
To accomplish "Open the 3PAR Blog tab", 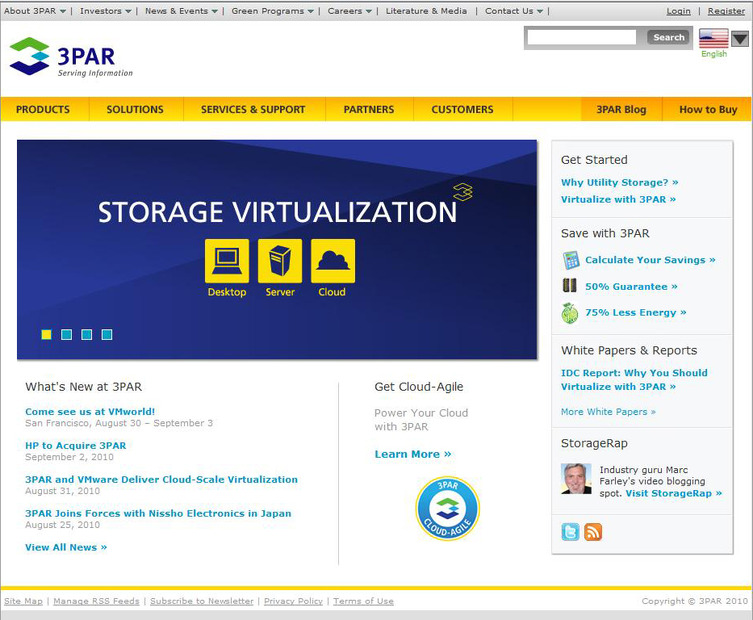I will coord(621,109).
